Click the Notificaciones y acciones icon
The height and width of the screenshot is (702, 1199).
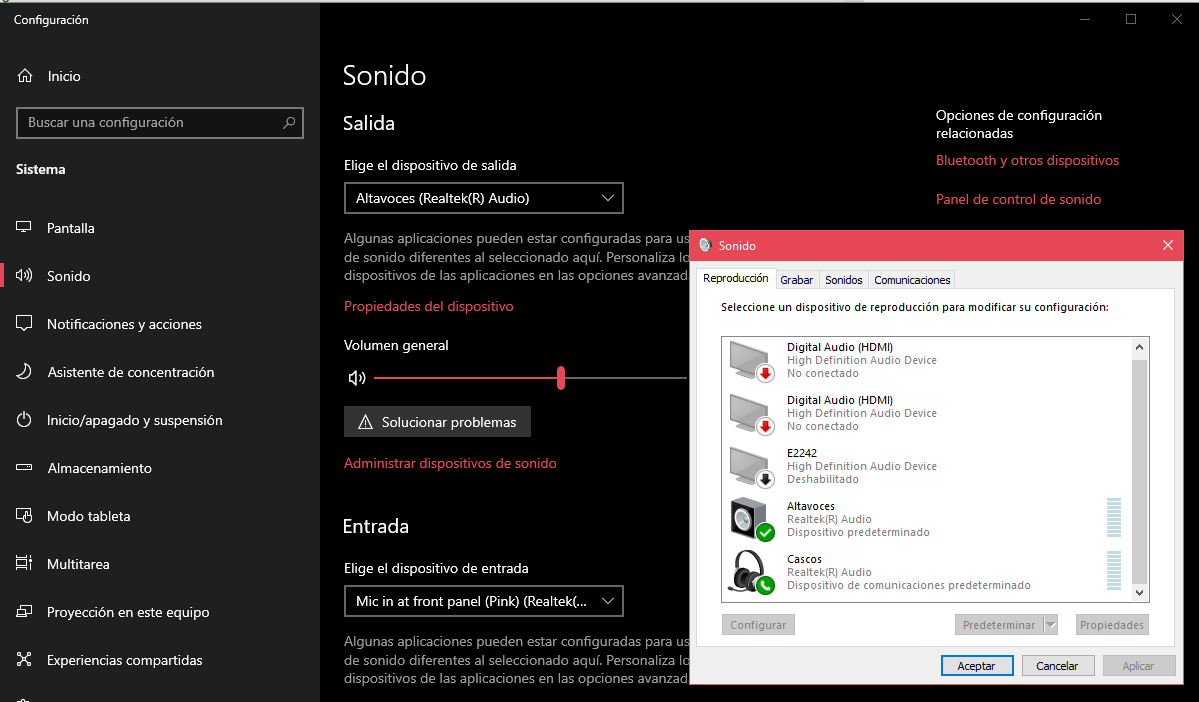[x=24, y=323]
